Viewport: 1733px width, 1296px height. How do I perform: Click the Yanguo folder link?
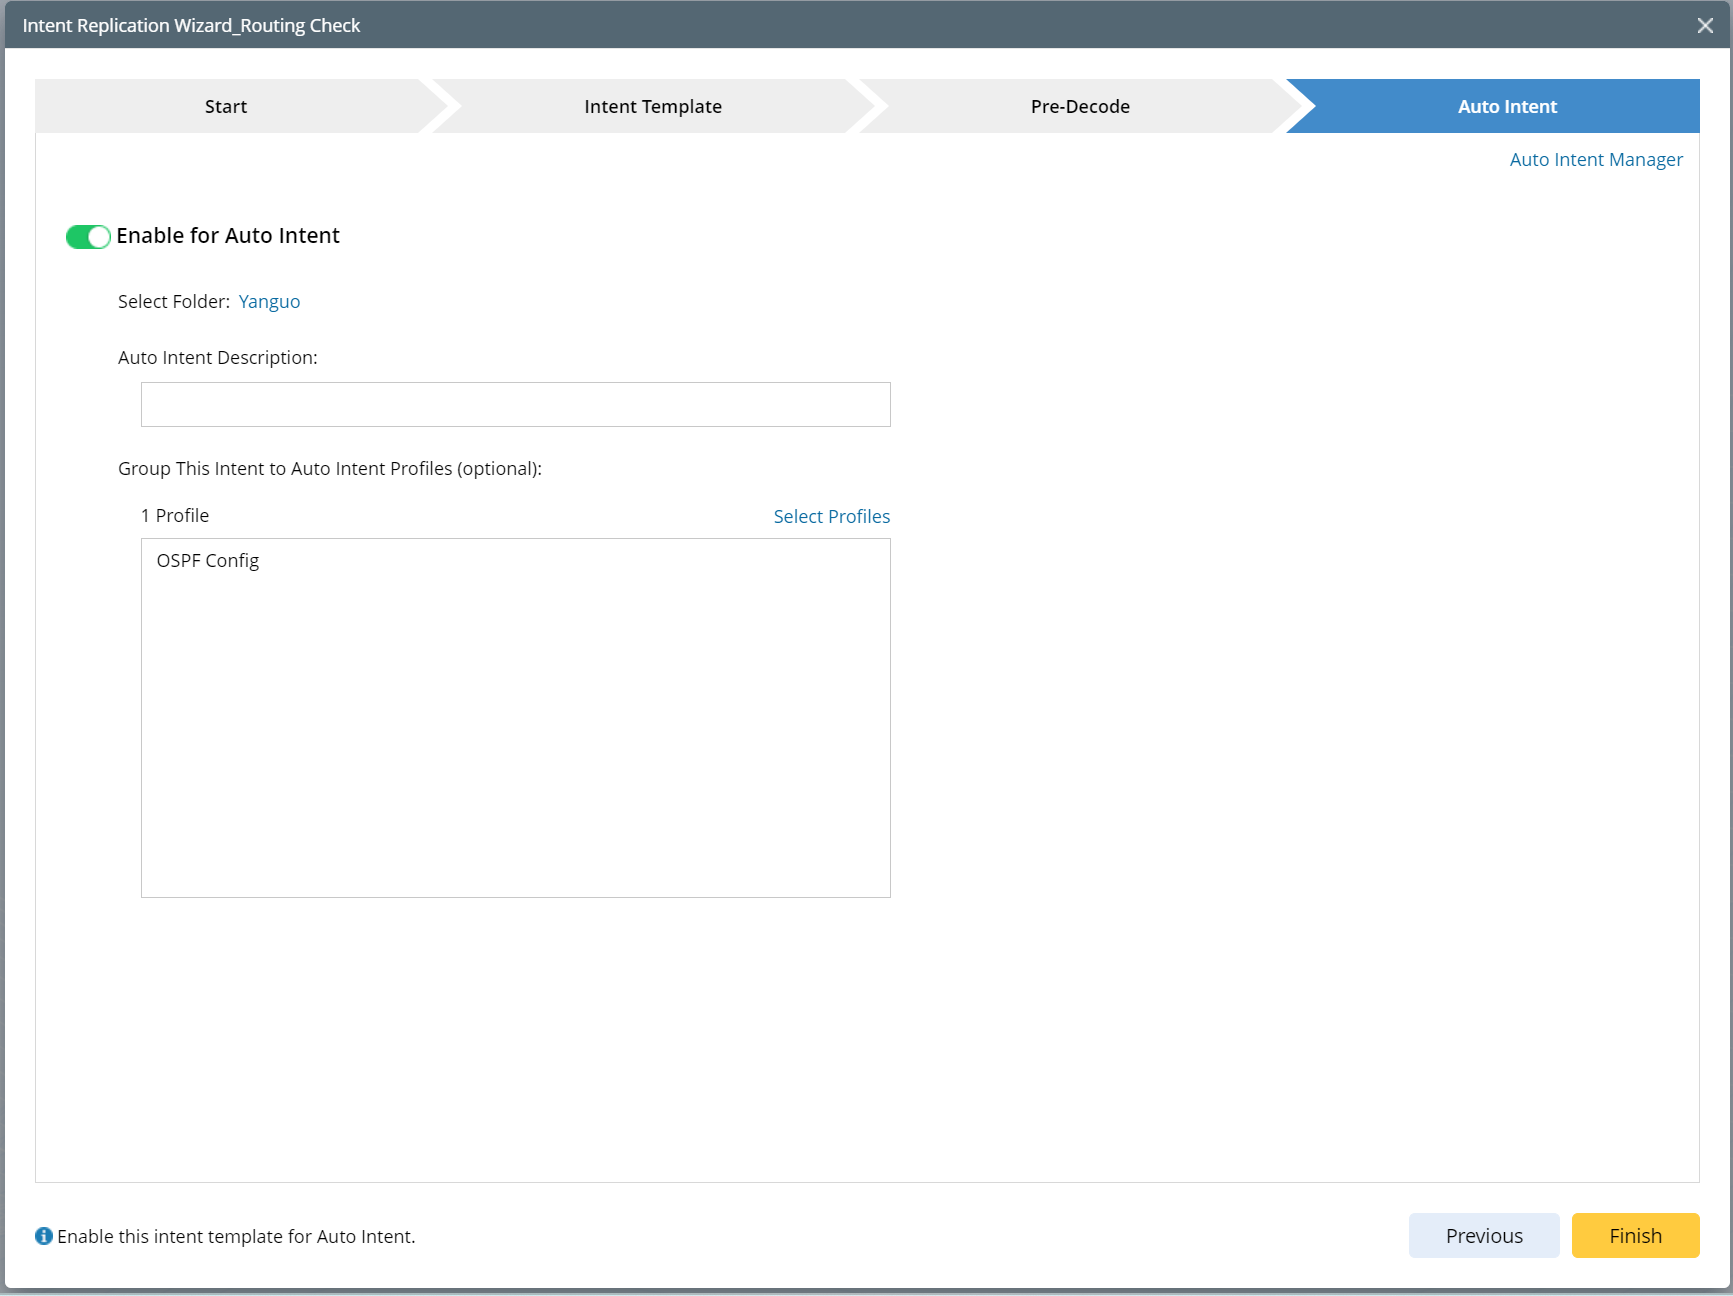269,302
